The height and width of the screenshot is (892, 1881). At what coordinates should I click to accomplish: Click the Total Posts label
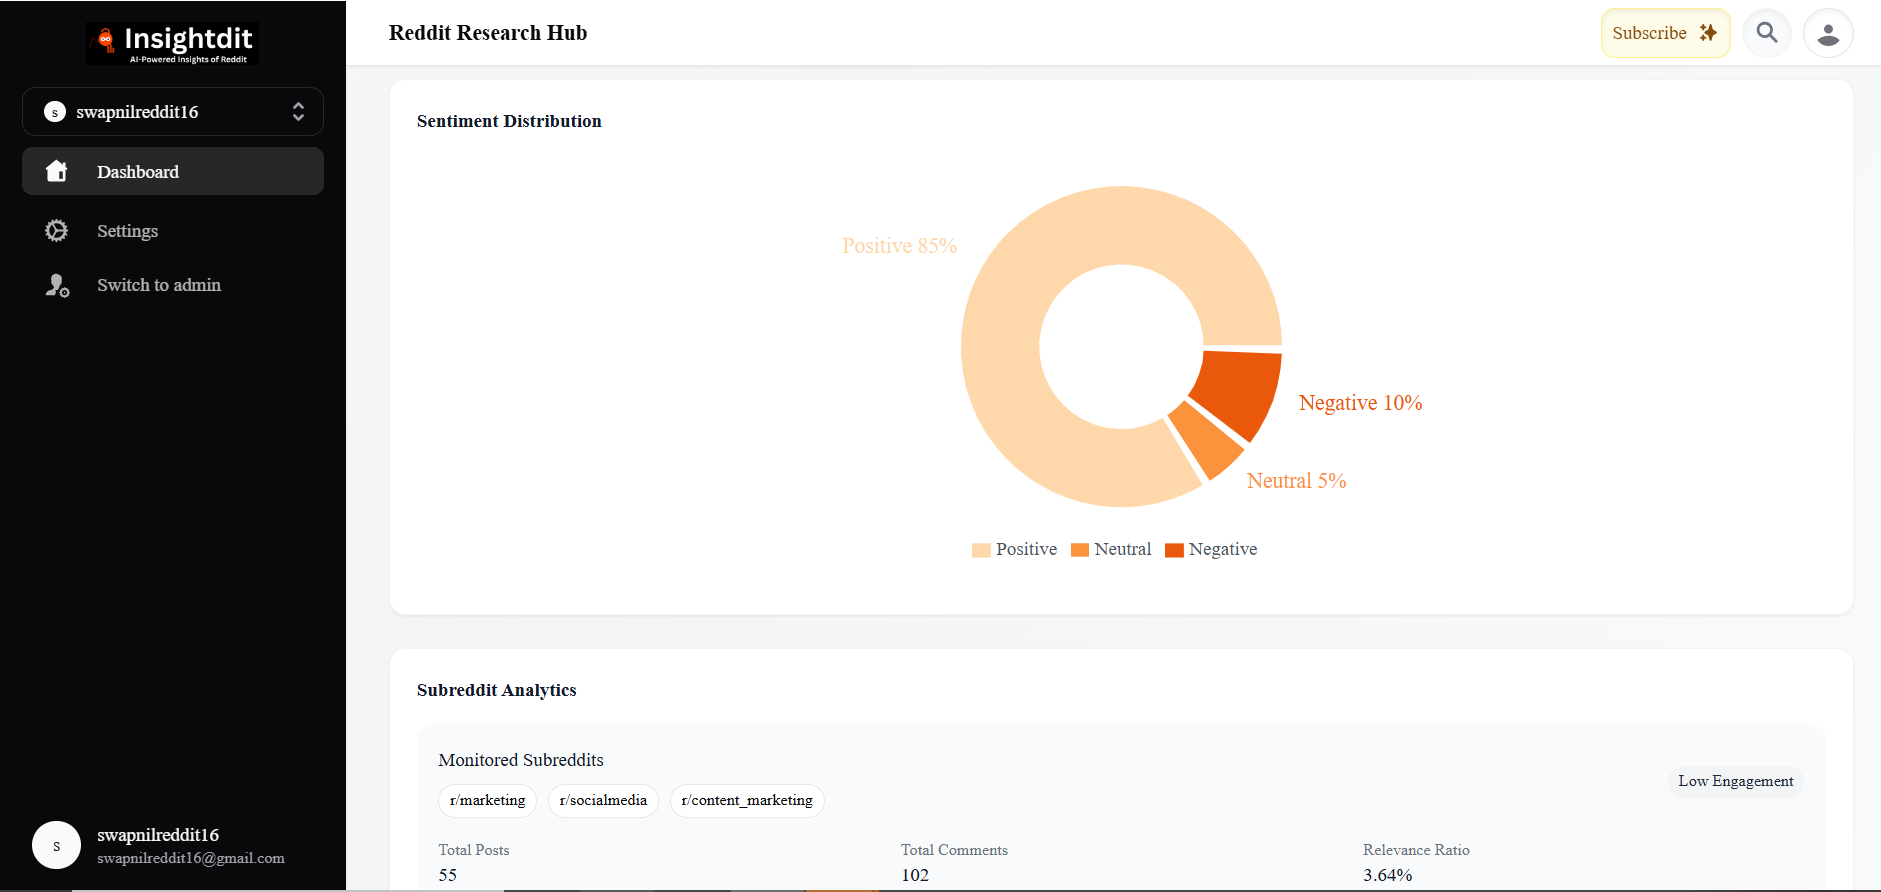click(x=474, y=850)
